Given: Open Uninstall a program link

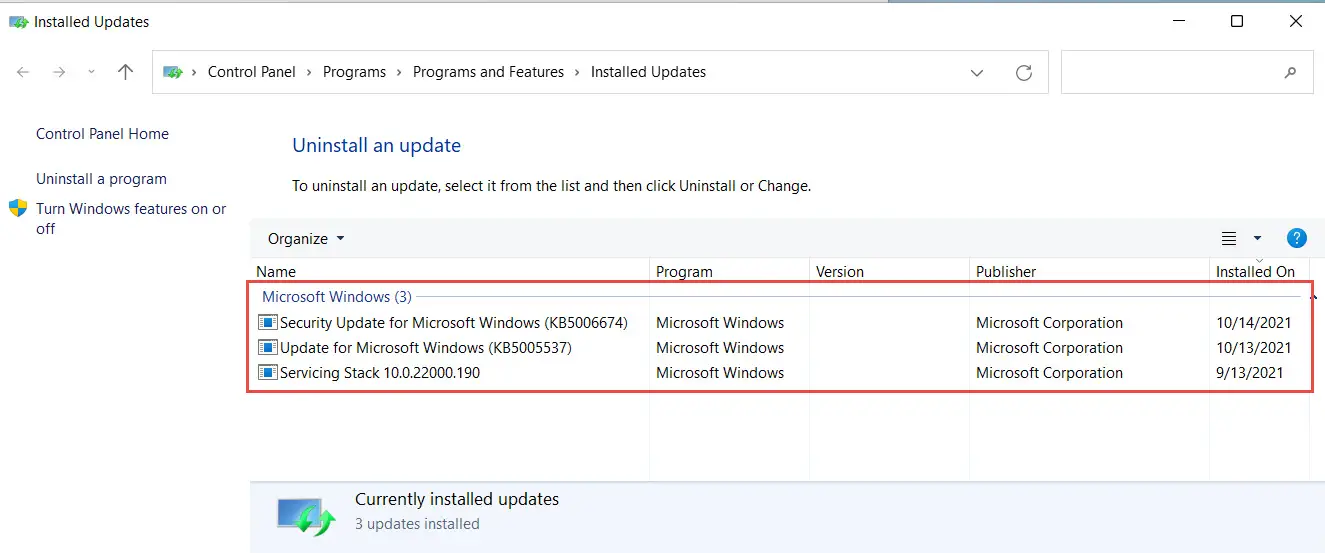Looking at the screenshot, I should 101,179.
